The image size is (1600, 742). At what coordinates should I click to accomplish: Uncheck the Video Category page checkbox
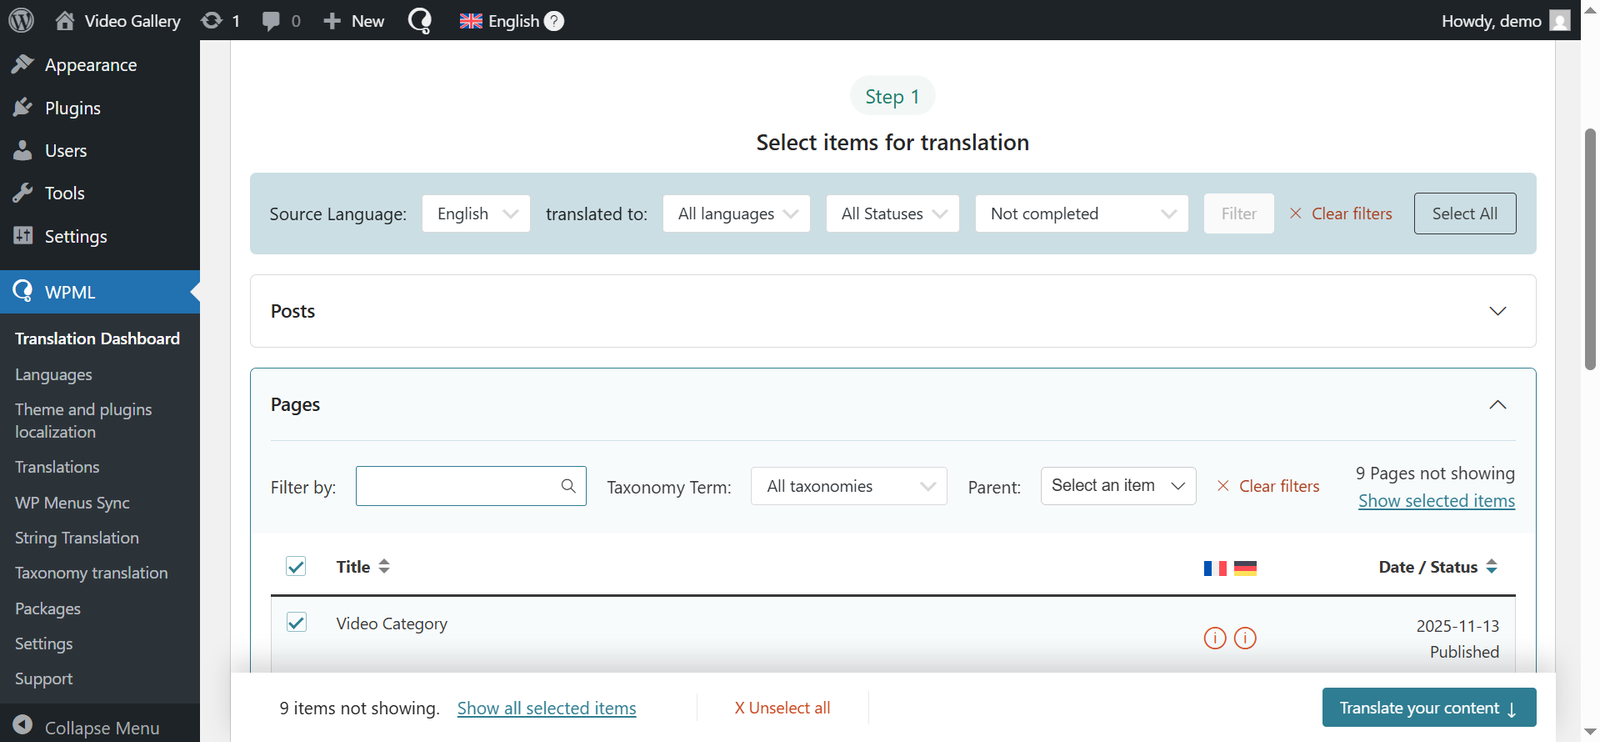click(x=296, y=622)
